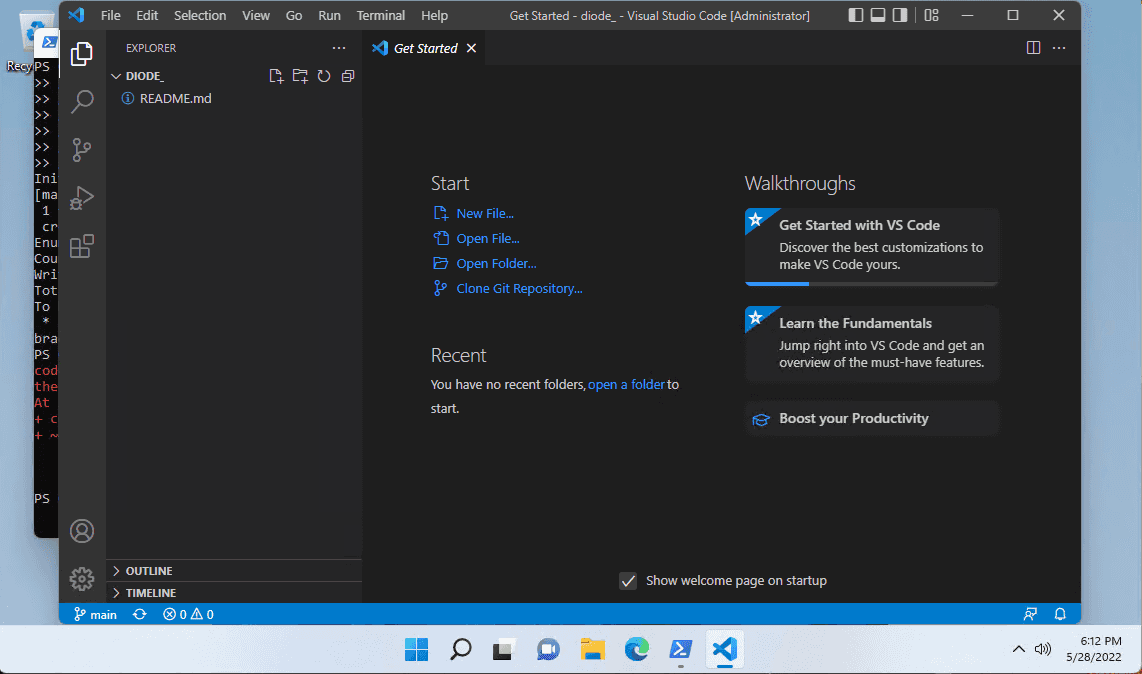The image size is (1142, 674).
Task: Open the View menu
Action: pos(256,15)
